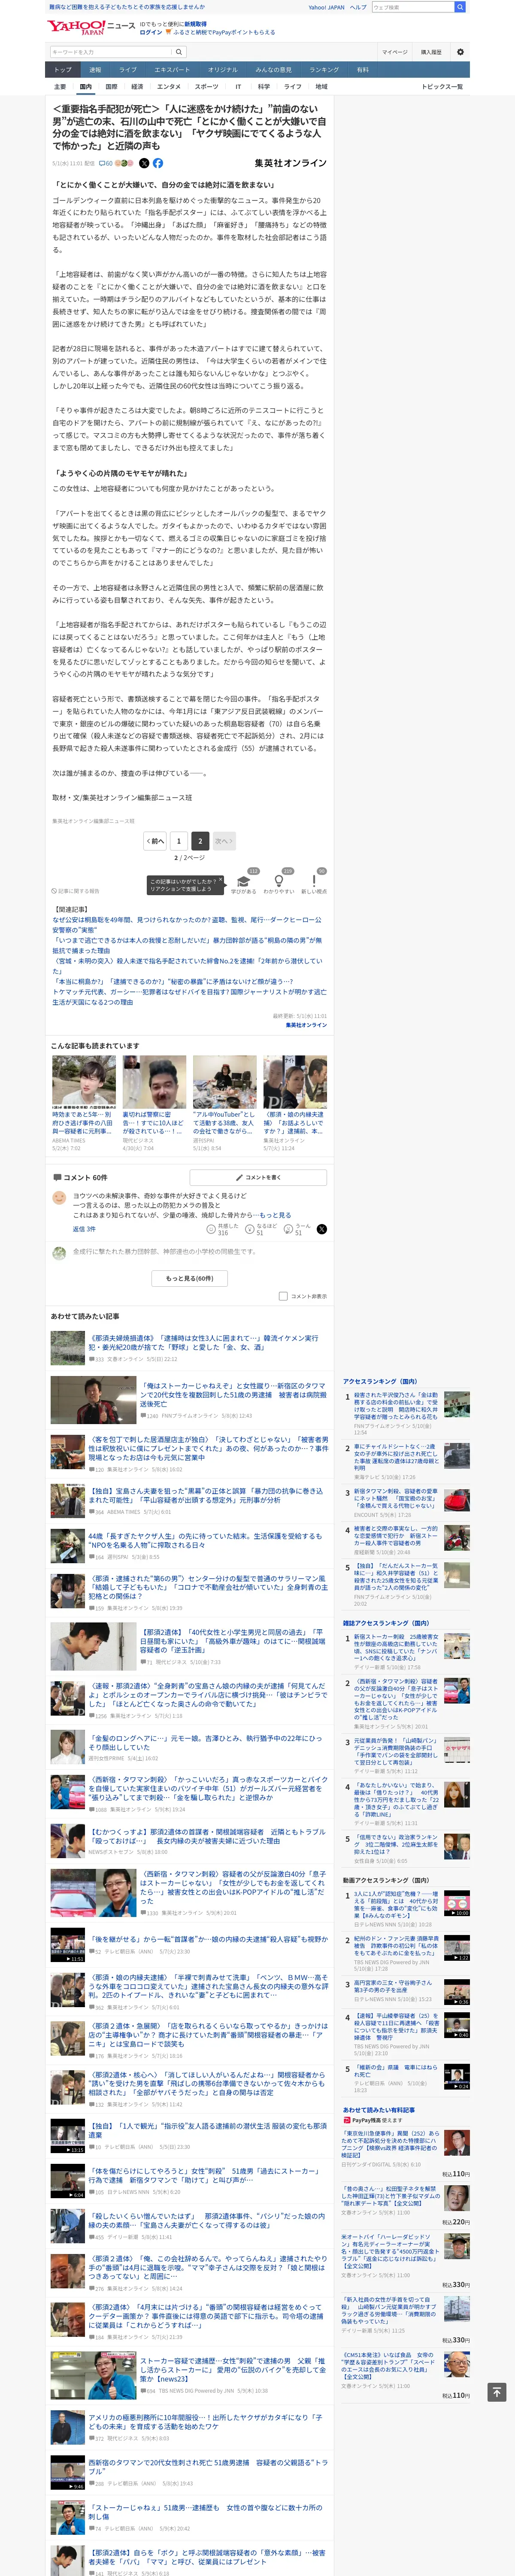Click the keyword search magnifier icon

(179, 52)
